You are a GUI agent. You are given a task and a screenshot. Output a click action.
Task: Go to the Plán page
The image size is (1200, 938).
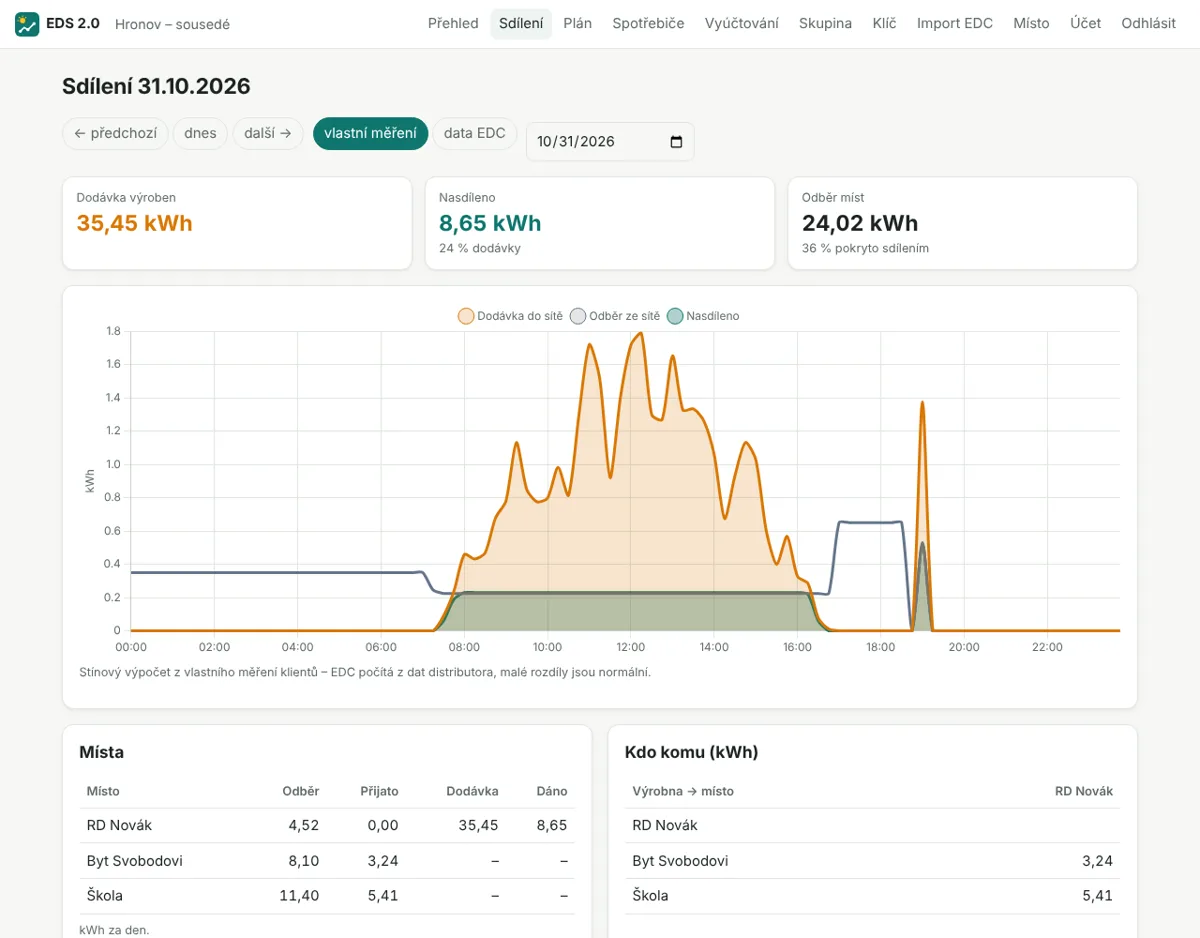(x=578, y=23)
